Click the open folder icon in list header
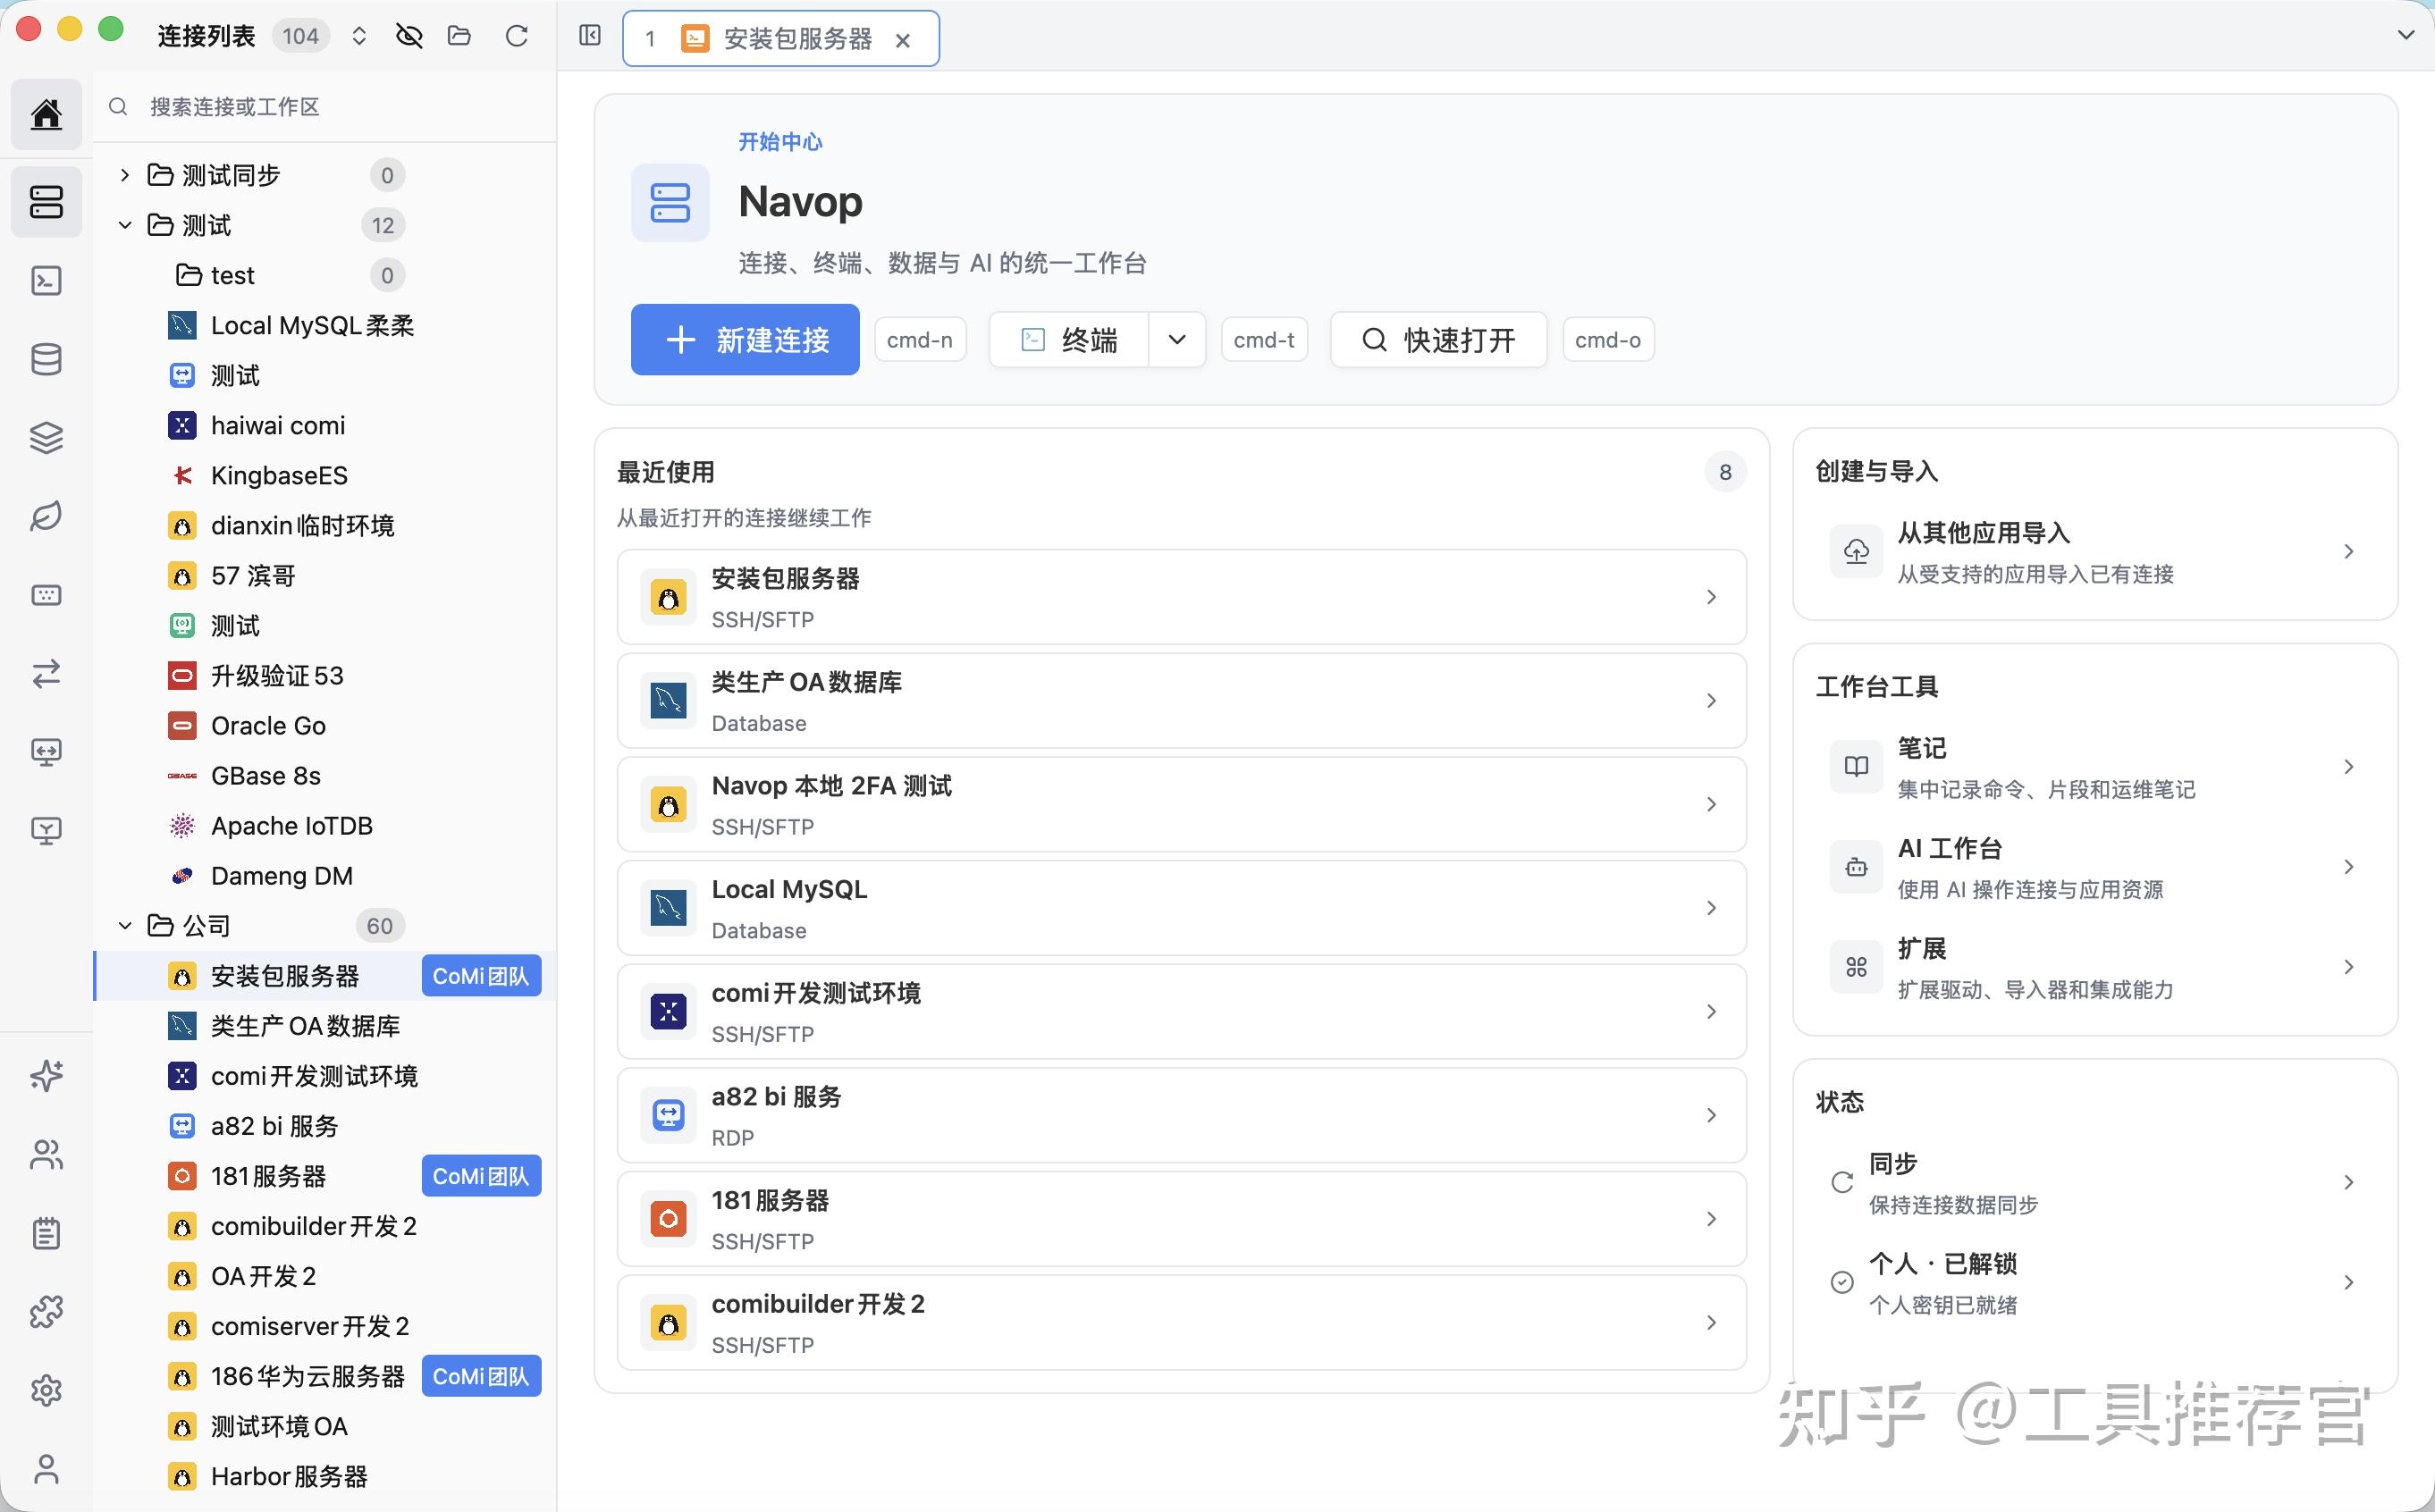This screenshot has width=2435, height=1512. [459, 37]
